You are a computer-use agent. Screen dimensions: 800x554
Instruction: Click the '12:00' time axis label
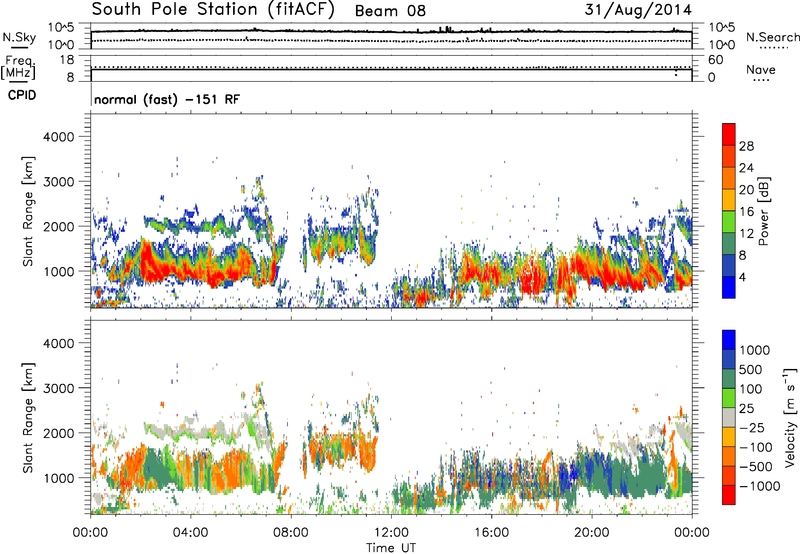[391, 533]
